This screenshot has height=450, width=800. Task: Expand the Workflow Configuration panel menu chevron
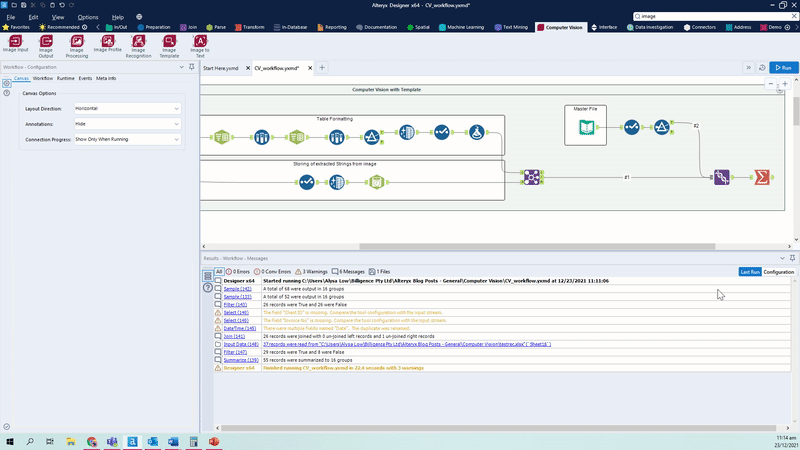(181, 67)
